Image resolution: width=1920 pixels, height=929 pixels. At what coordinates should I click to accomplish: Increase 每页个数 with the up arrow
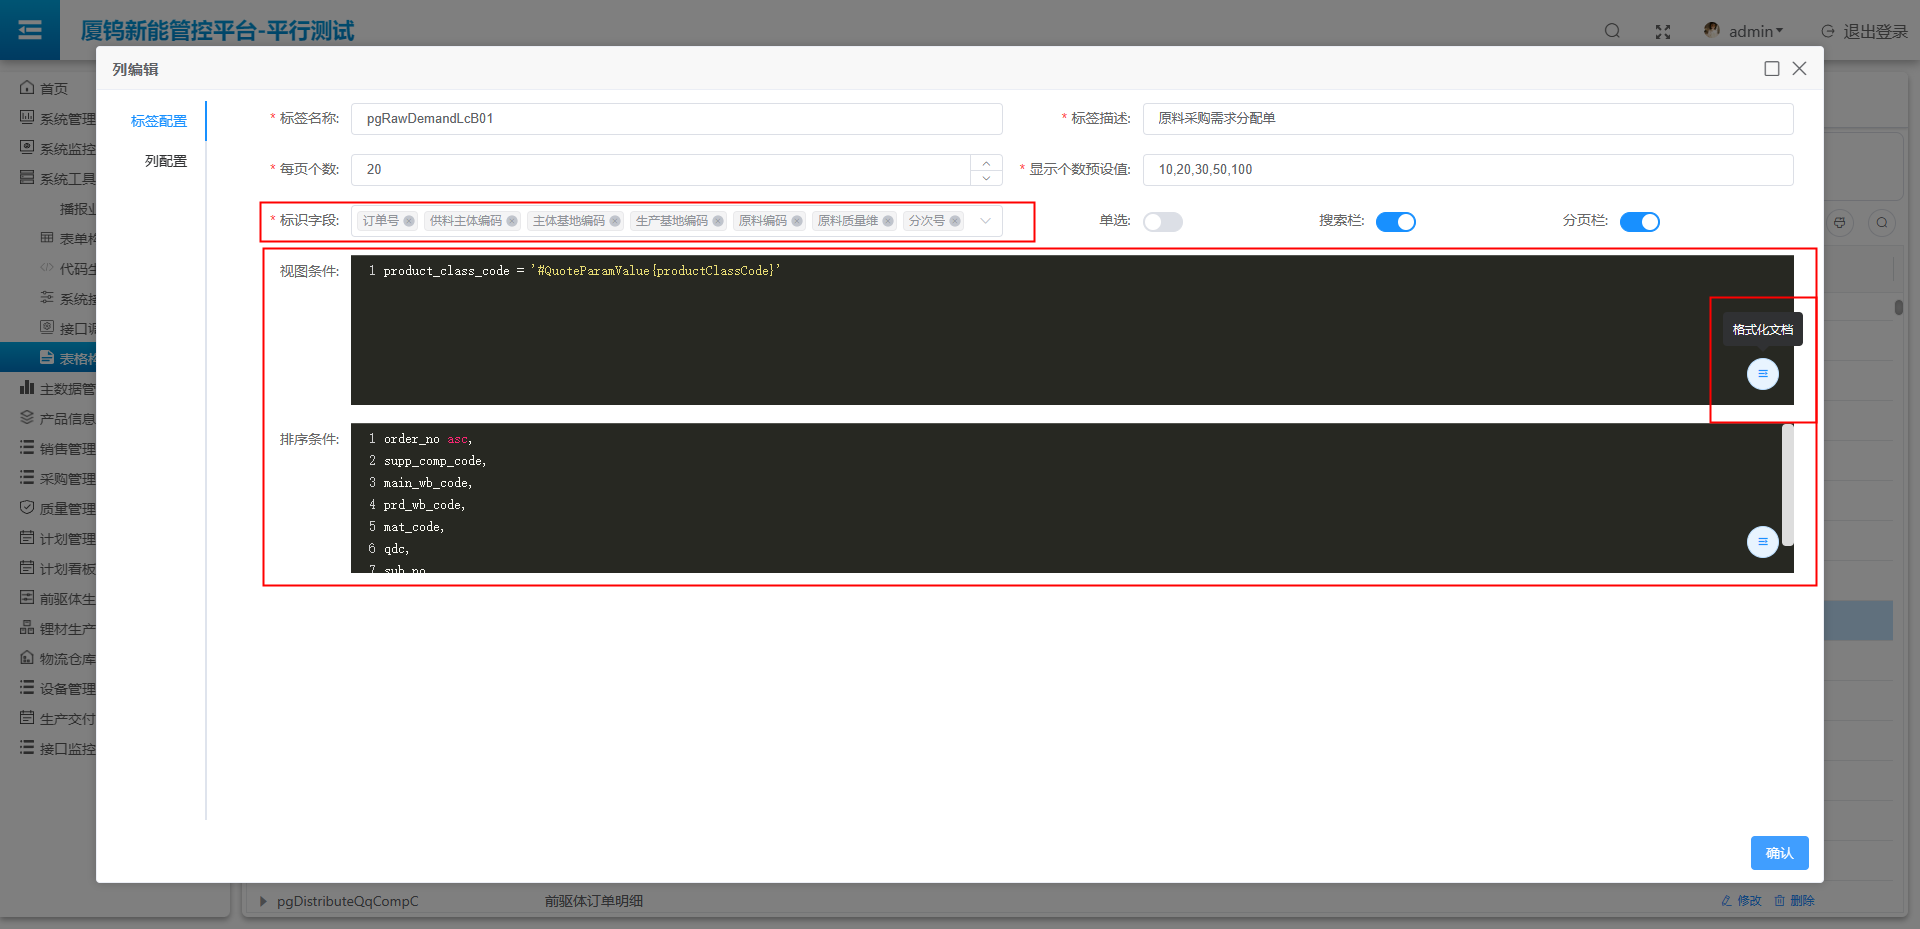(x=986, y=162)
